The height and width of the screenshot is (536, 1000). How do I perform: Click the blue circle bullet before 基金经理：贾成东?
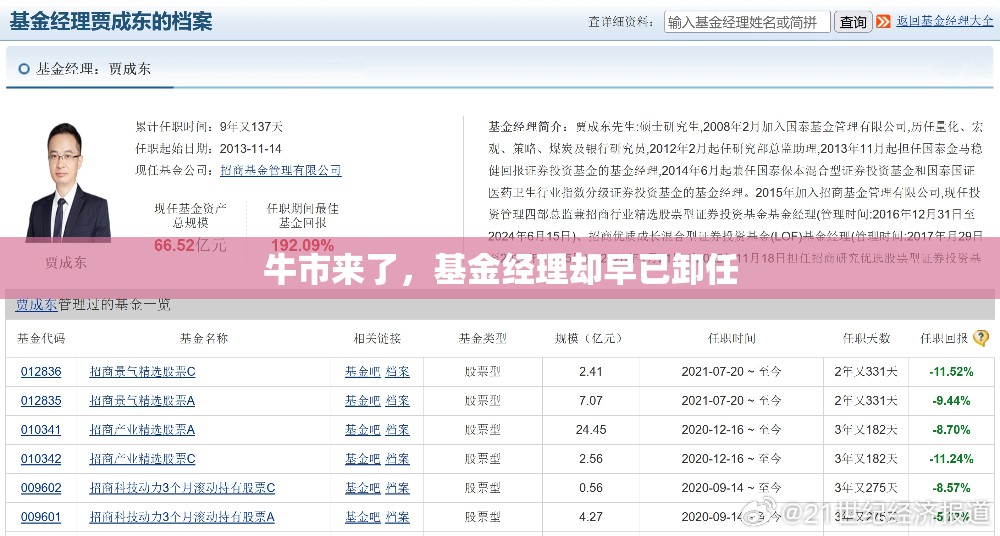pos(24,69)
